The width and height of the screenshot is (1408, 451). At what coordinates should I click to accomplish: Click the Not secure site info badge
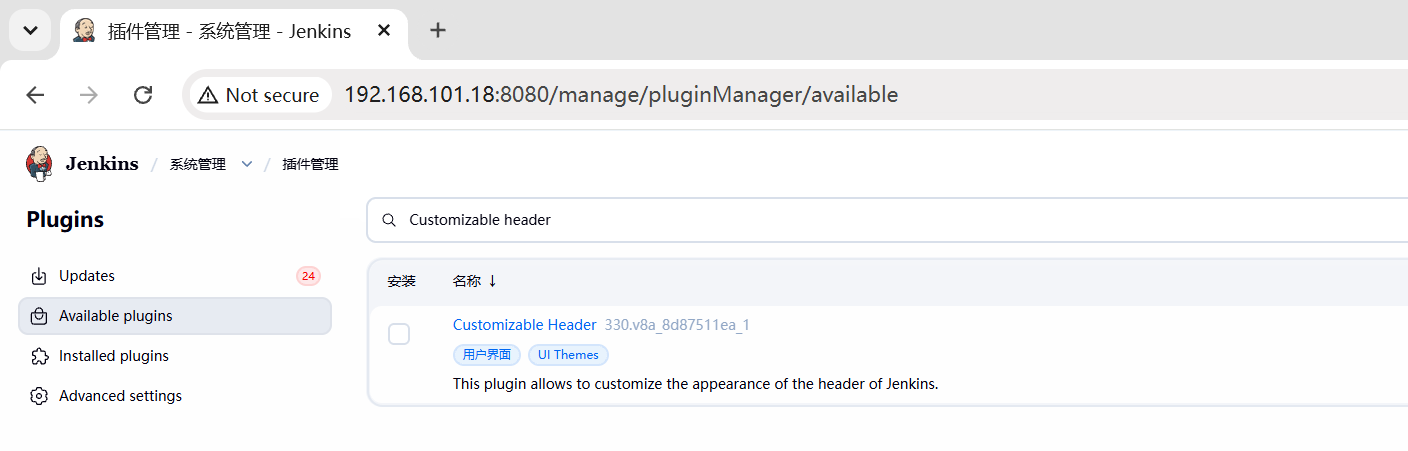(x=259, y=95)
